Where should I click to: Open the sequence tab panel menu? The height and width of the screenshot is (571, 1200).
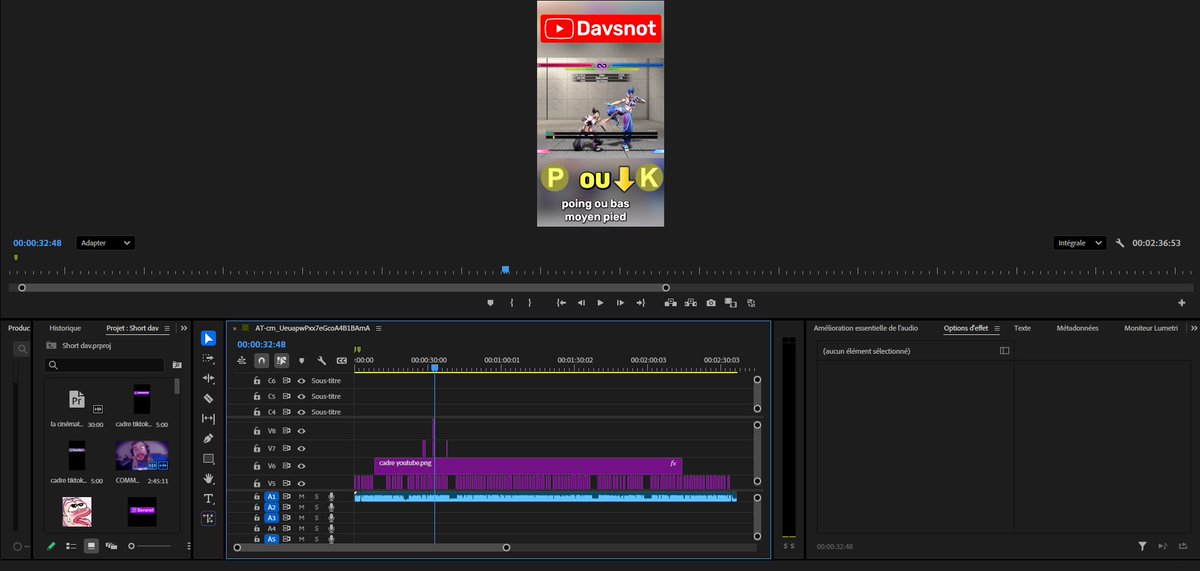(379, 328)
